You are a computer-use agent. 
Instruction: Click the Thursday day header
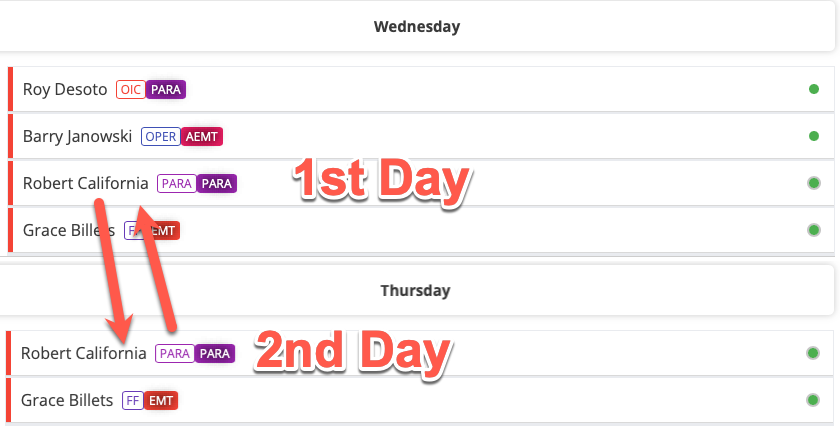click(415, 291)
